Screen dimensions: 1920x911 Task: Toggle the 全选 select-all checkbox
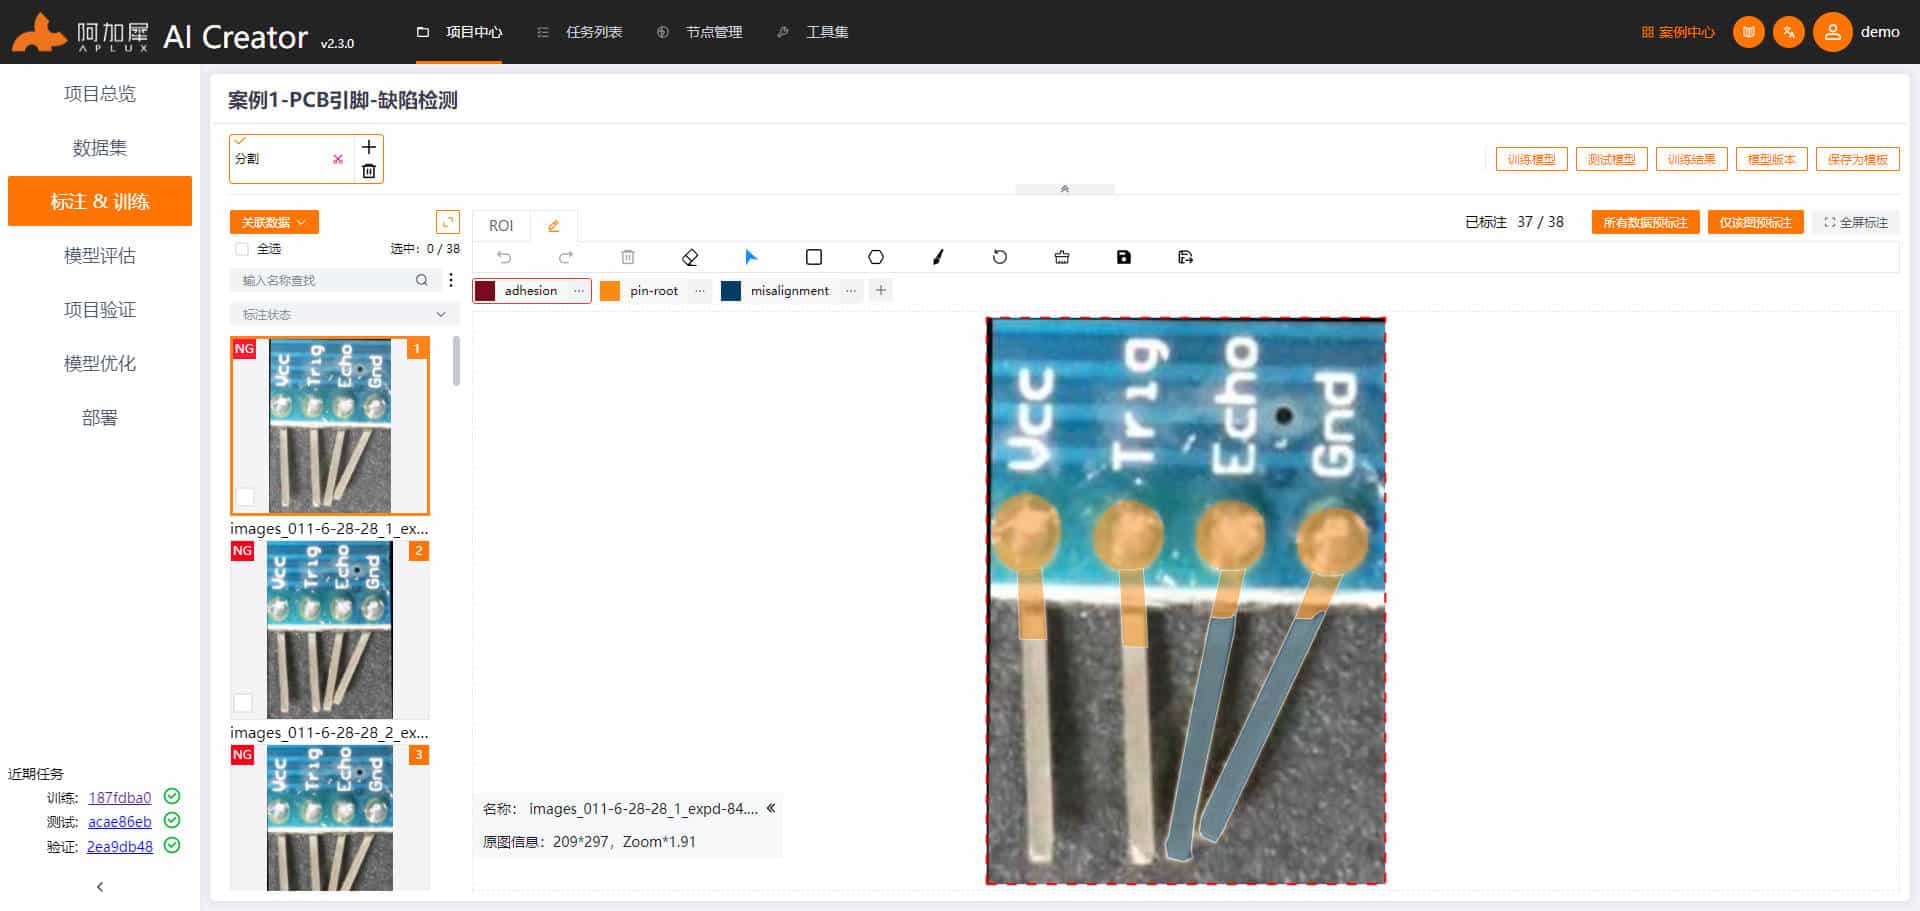click(x=241, y=249)
